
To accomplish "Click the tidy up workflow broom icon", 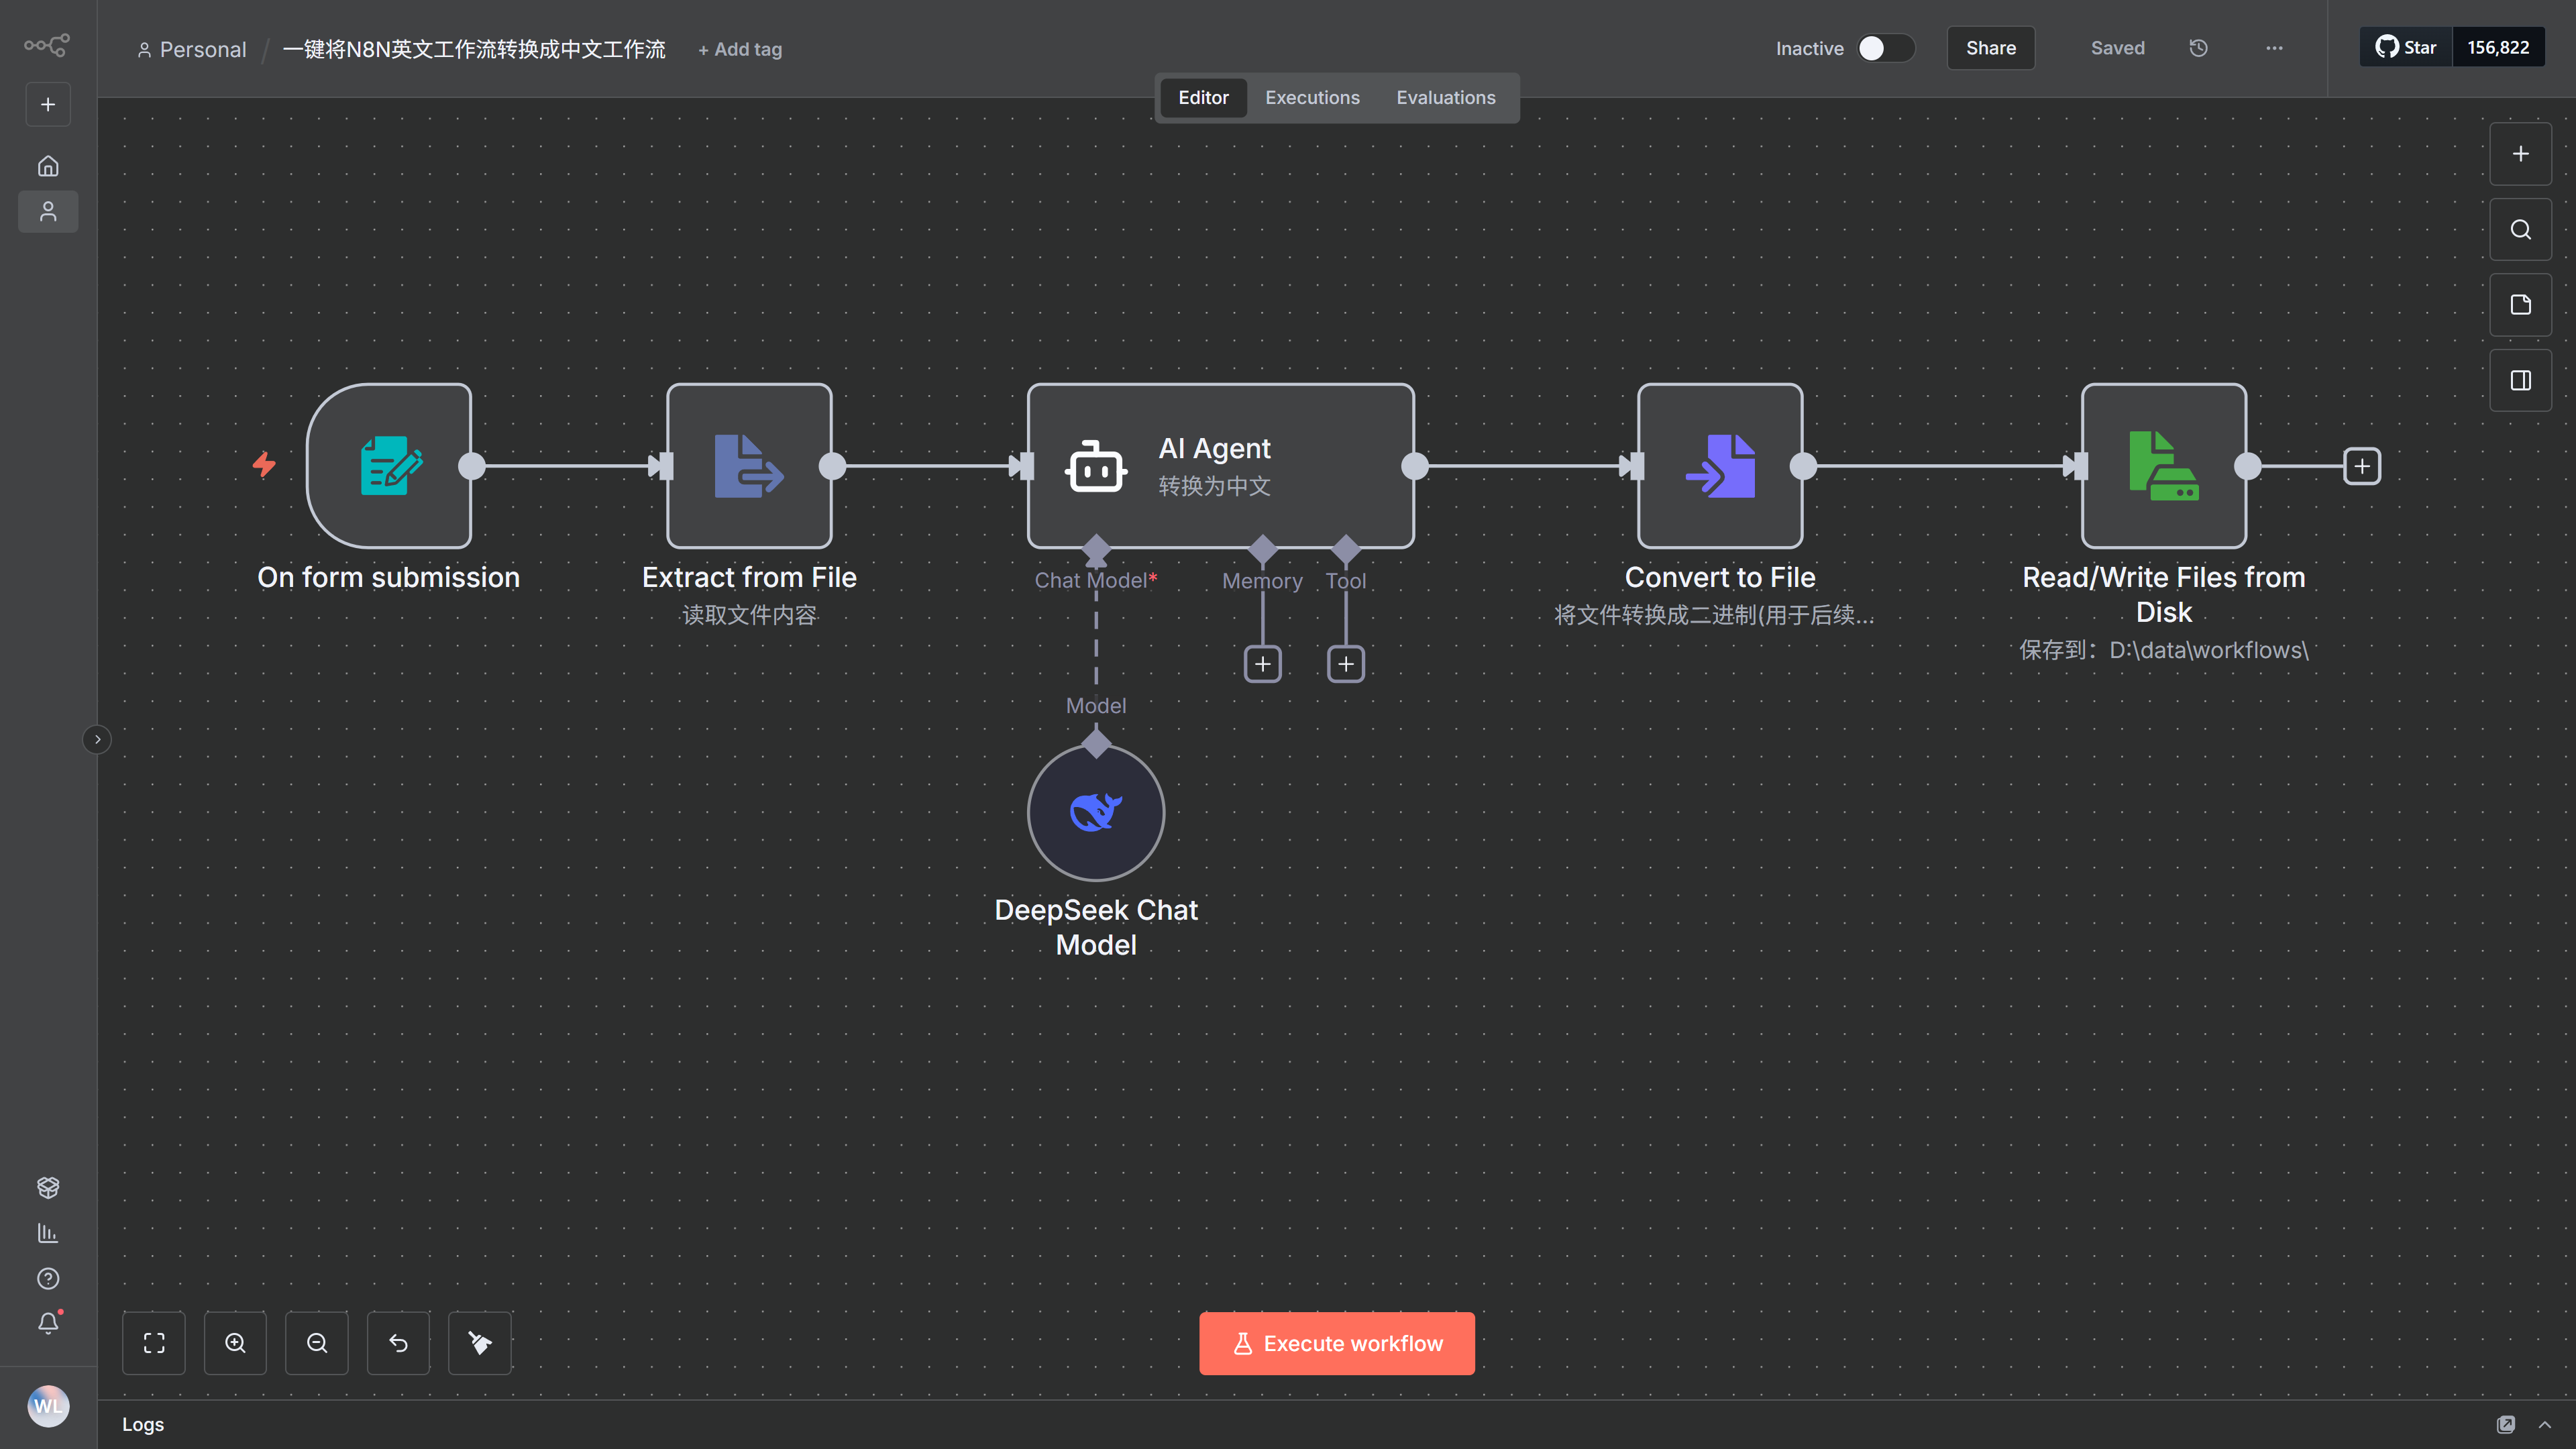I will coord(480,1343).
